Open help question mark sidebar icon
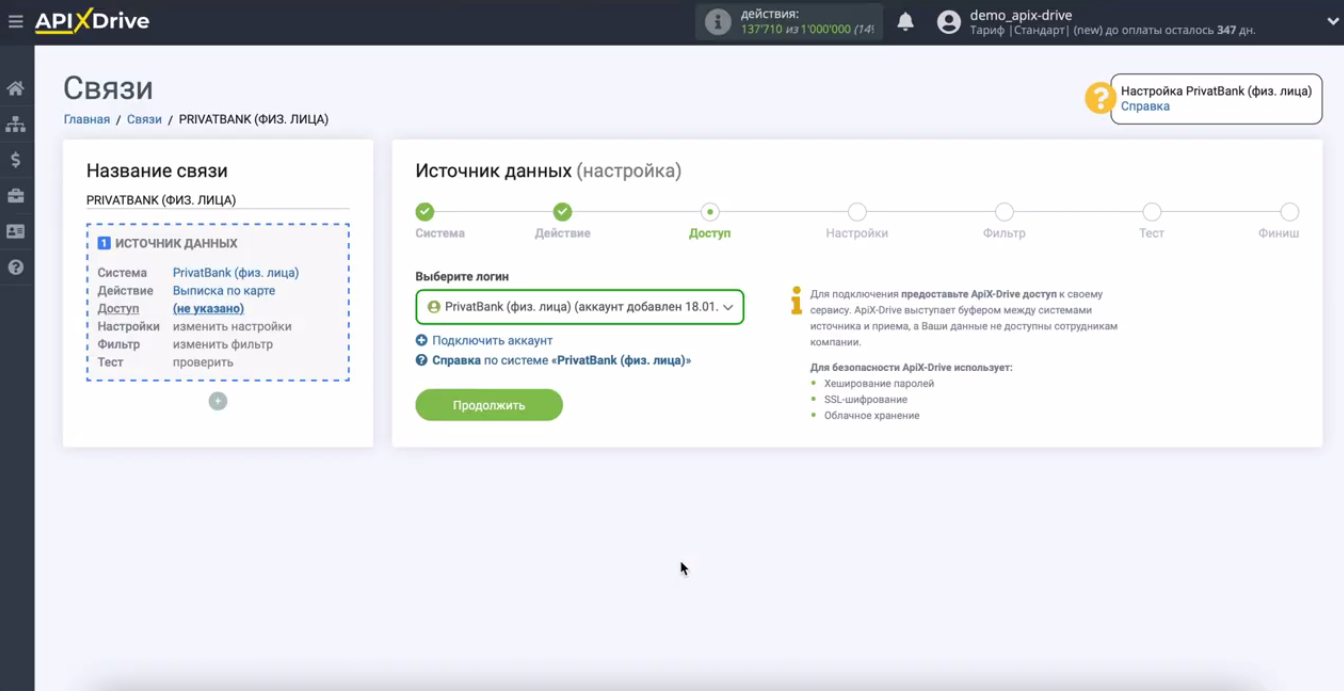Image resolution: width=1344 pixels, height=691 pixels. [16, 267]
